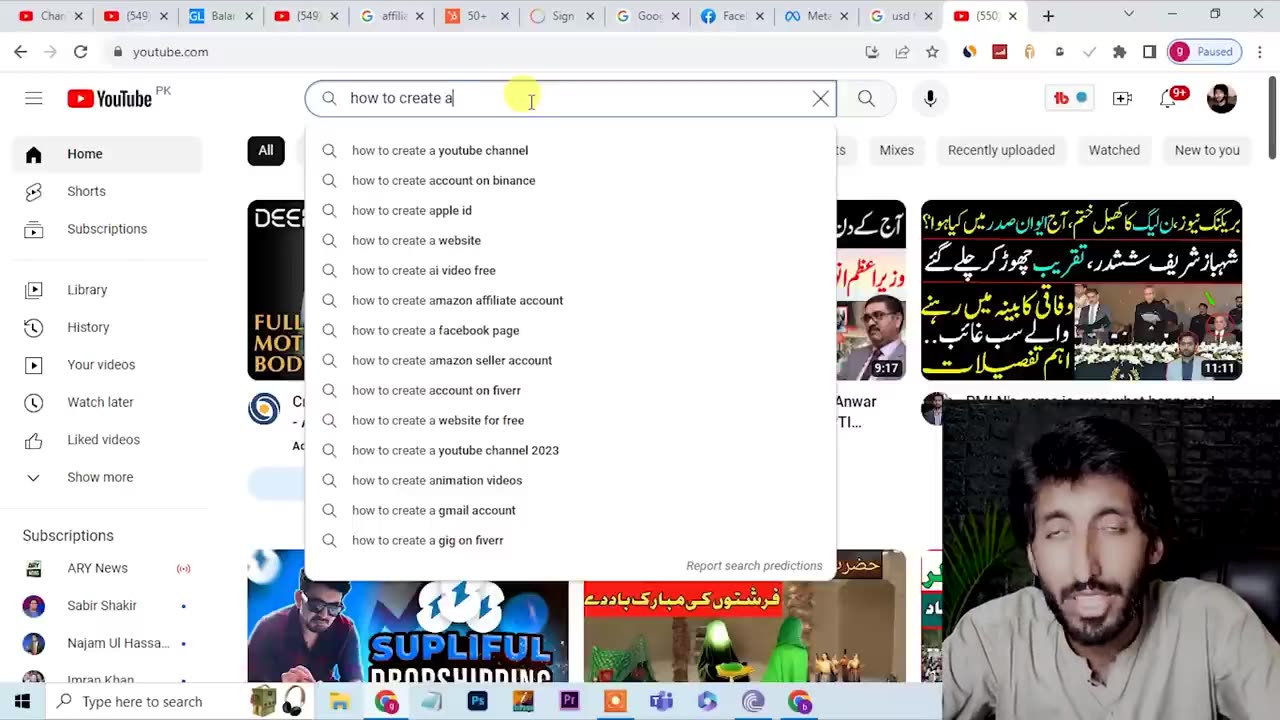Open Watch later in the sidebar

point(107,402)
